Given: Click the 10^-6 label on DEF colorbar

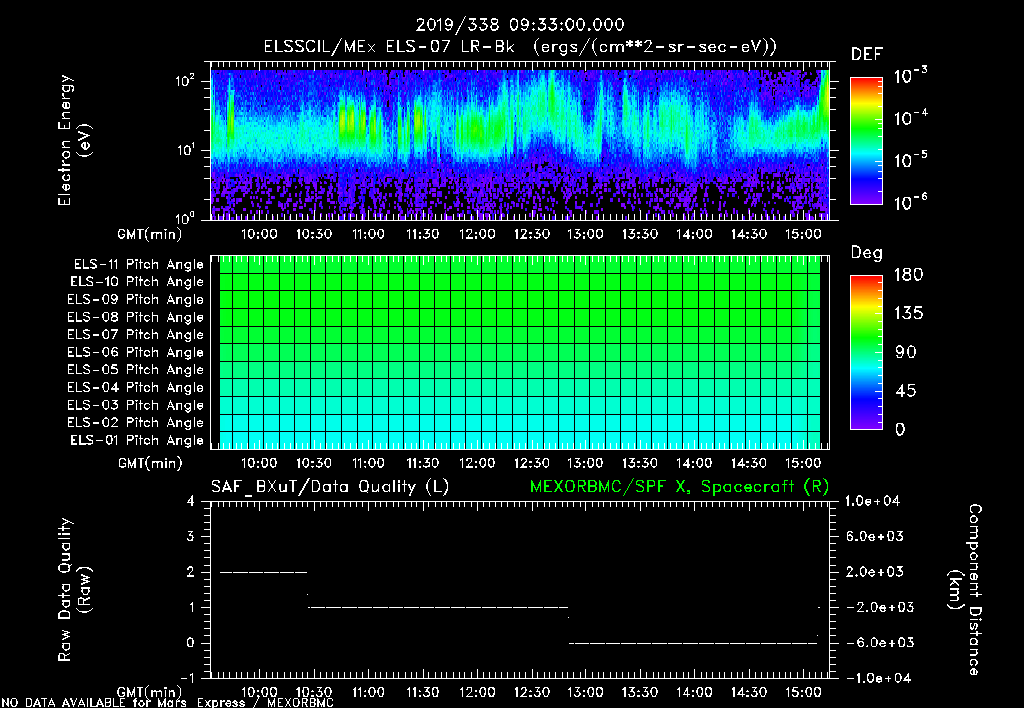Looking at the screenshot, I should [910, 202].
